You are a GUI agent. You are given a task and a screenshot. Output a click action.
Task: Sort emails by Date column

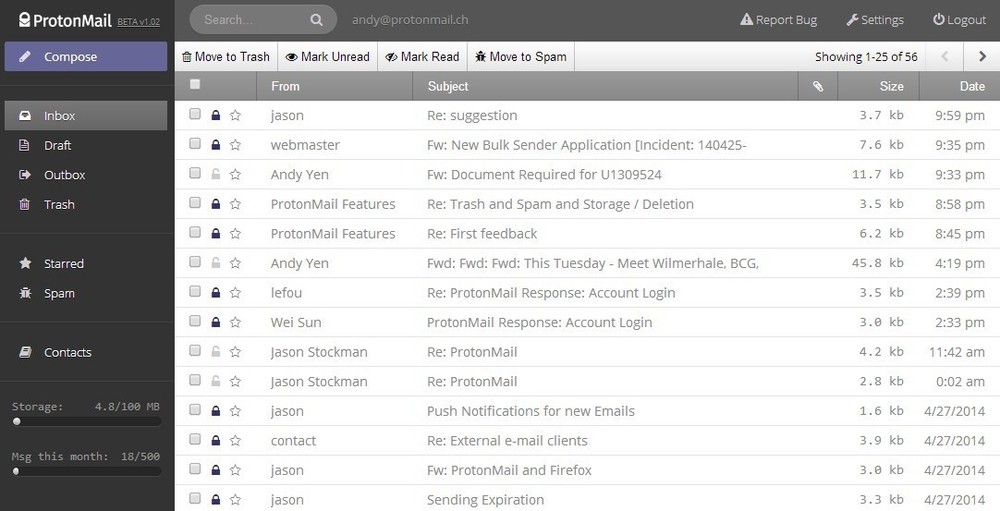pyautogui.click(x=971, y=86)
